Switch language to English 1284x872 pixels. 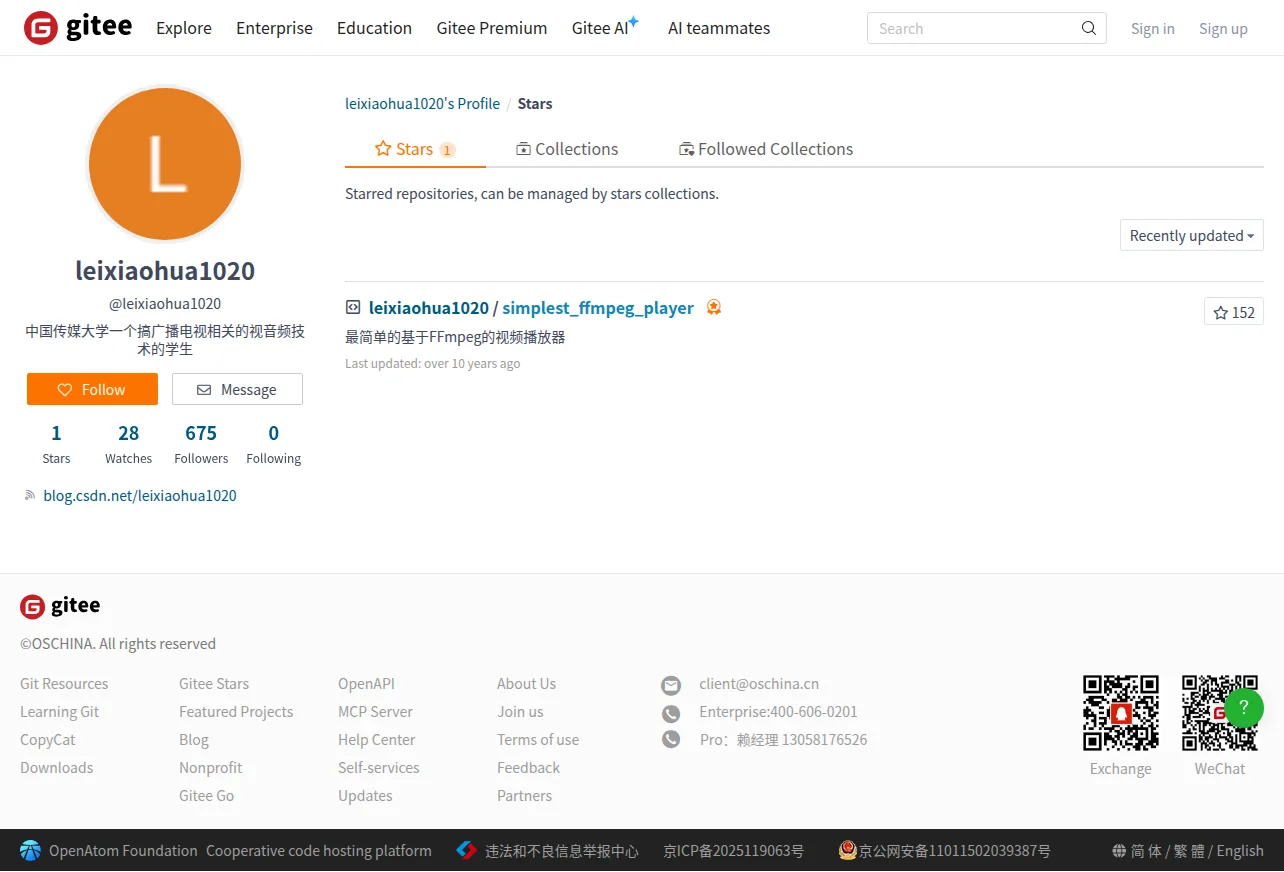tap(1240, 851)
